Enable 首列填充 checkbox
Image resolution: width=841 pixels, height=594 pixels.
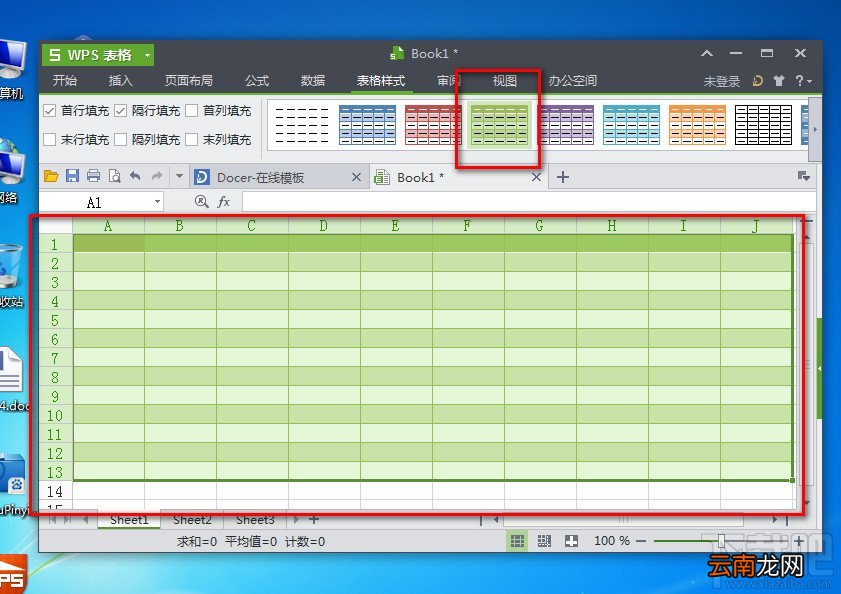[191, 111]
